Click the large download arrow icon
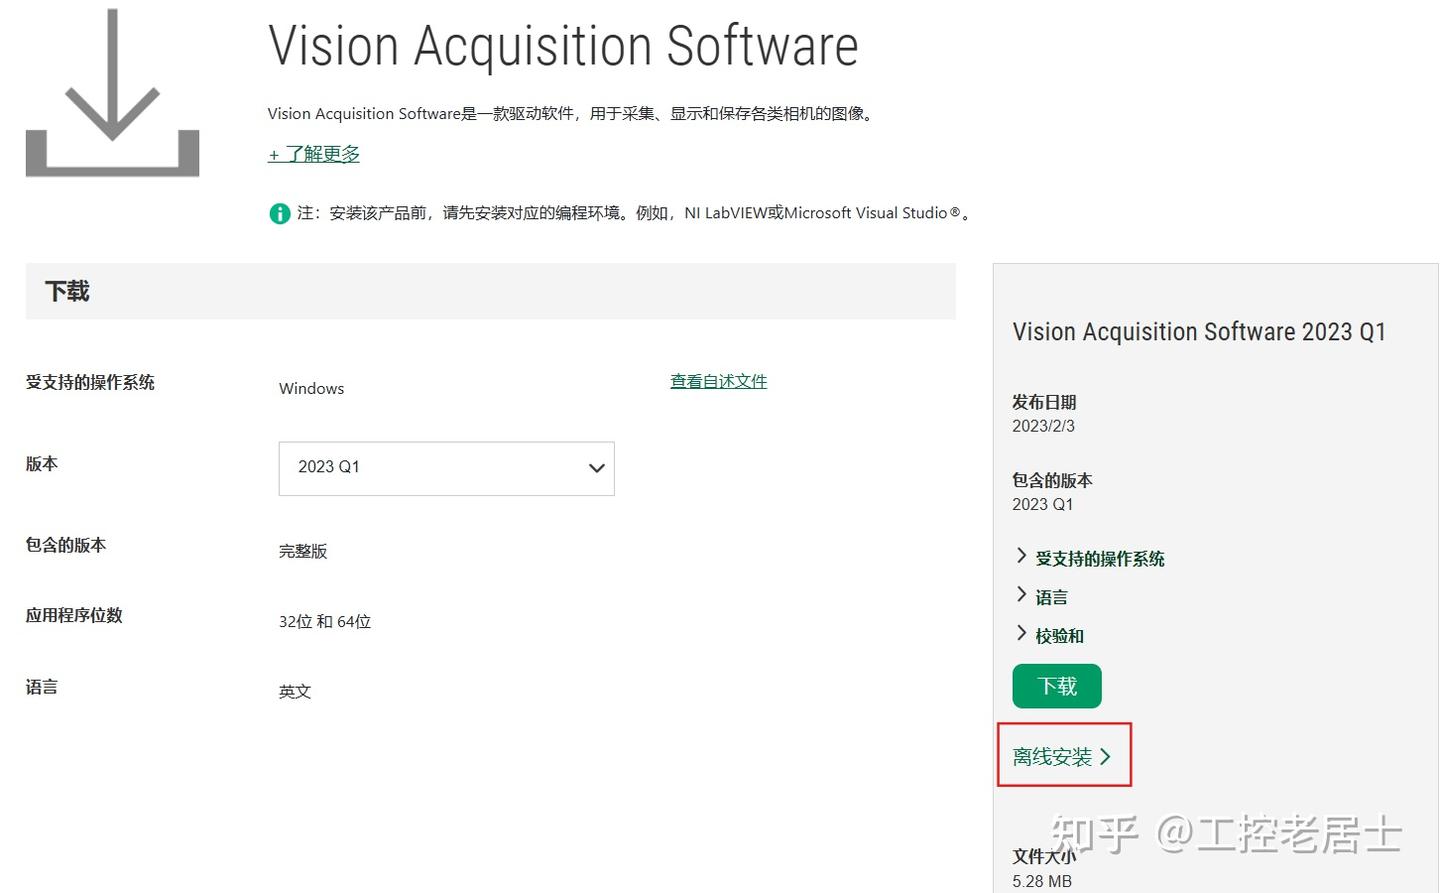This screenshot has width=1440, height=893. (112, 90)
